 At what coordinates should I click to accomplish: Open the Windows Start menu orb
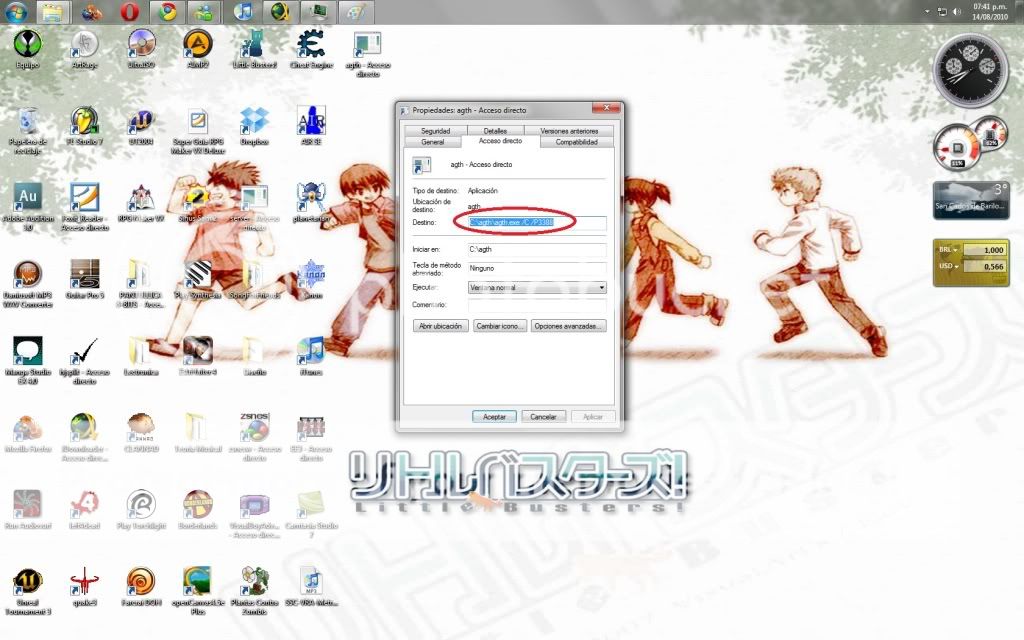pos(16,12)
